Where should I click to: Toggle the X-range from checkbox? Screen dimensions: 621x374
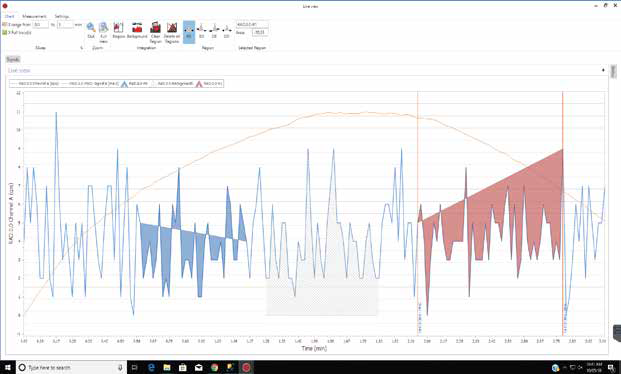5,25
